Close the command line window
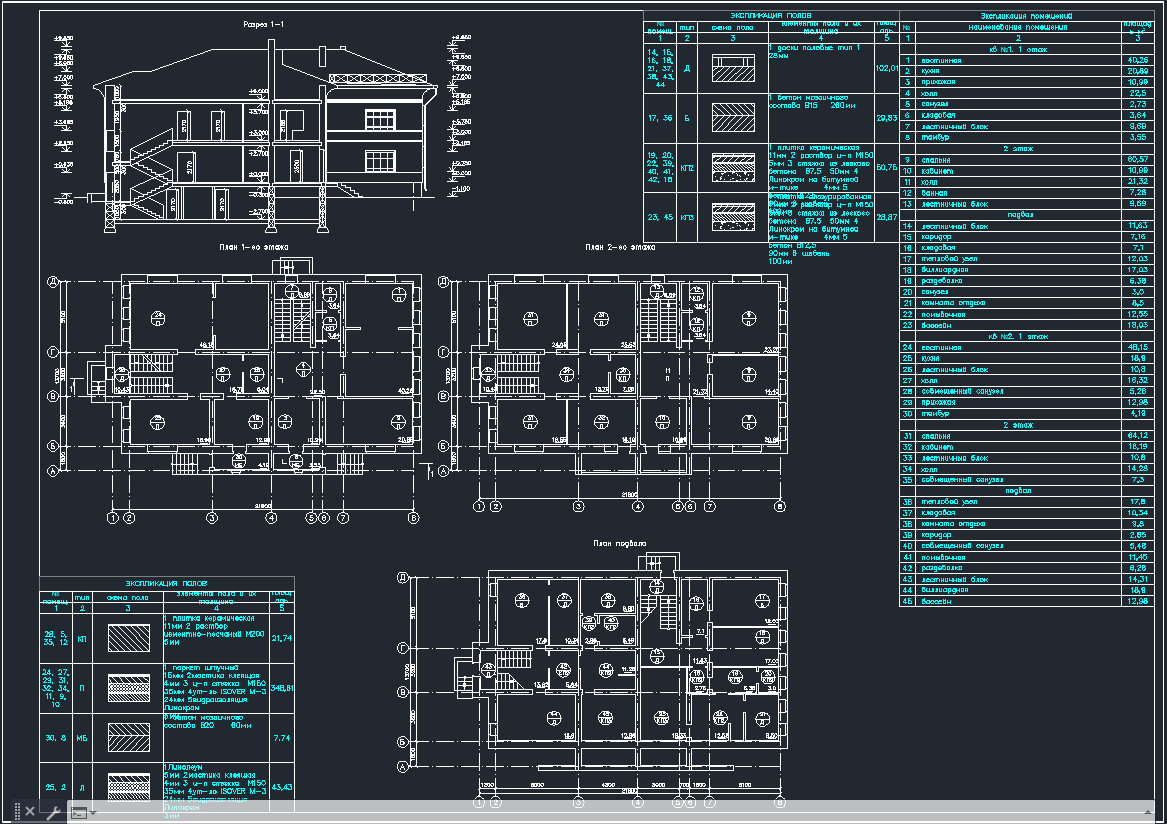 tap(30, 811)
